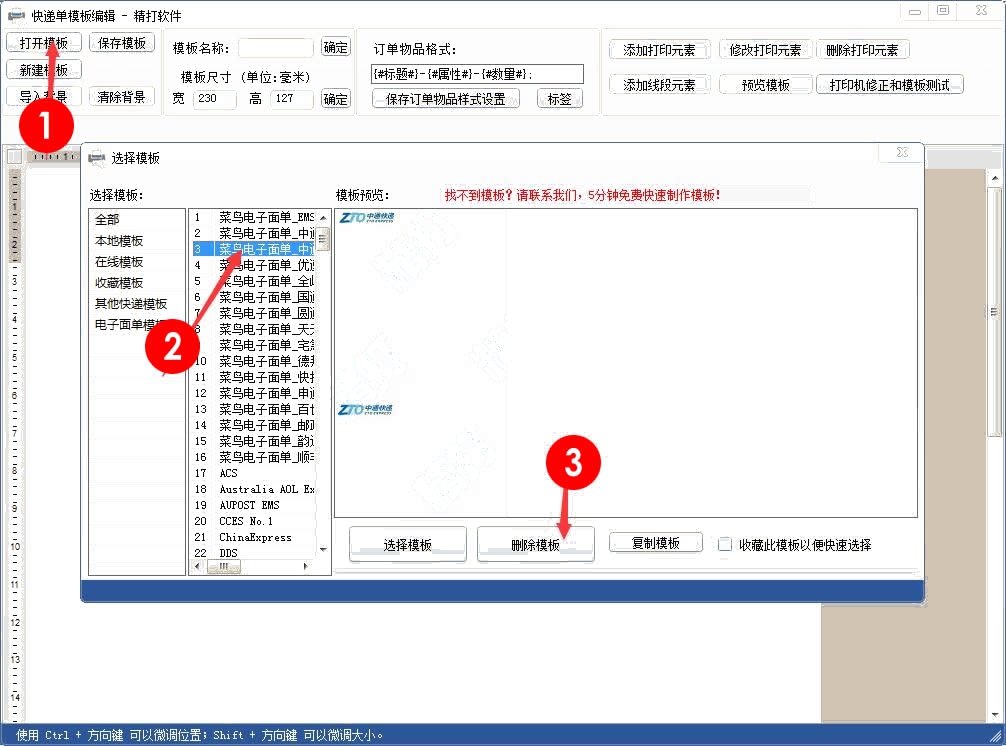
Task: Open 添加打印元素 in toolbar
Action: point(659,50)
